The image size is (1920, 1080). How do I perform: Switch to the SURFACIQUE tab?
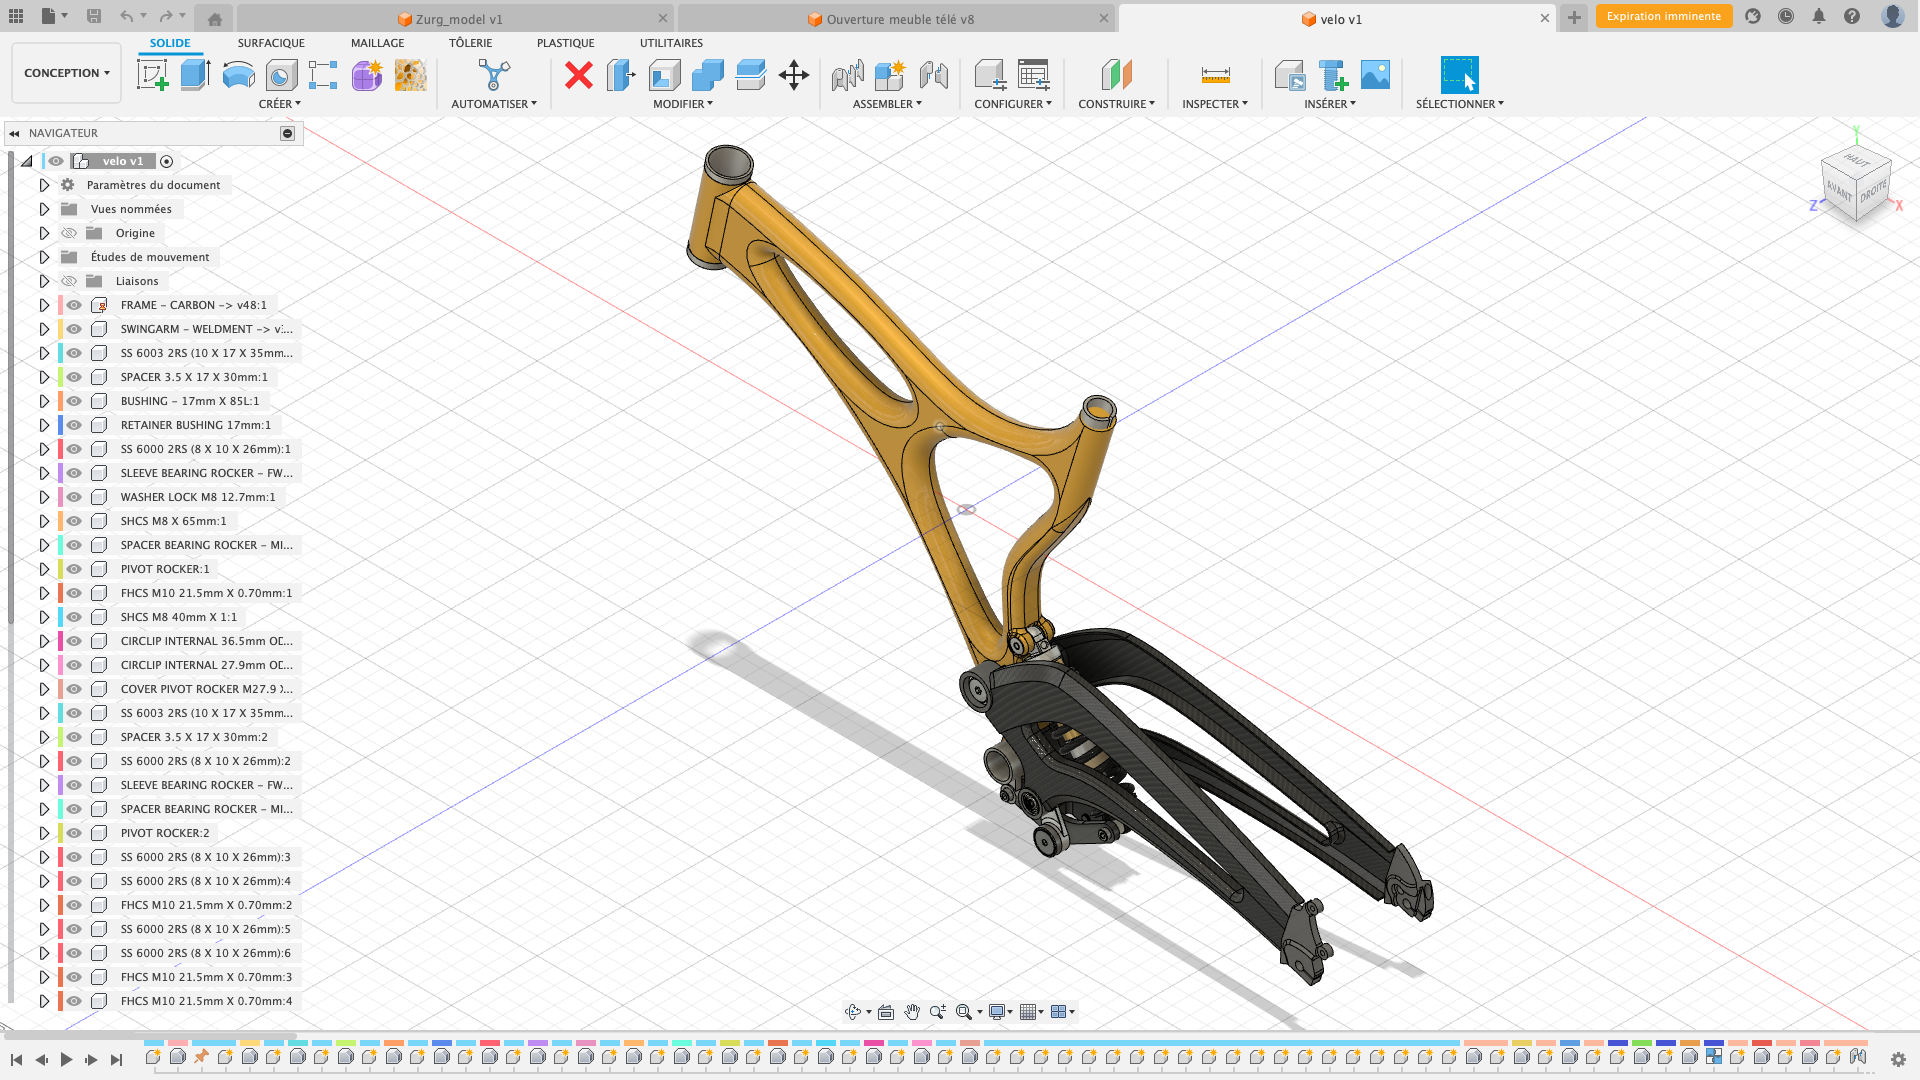(x=271, y=43)
